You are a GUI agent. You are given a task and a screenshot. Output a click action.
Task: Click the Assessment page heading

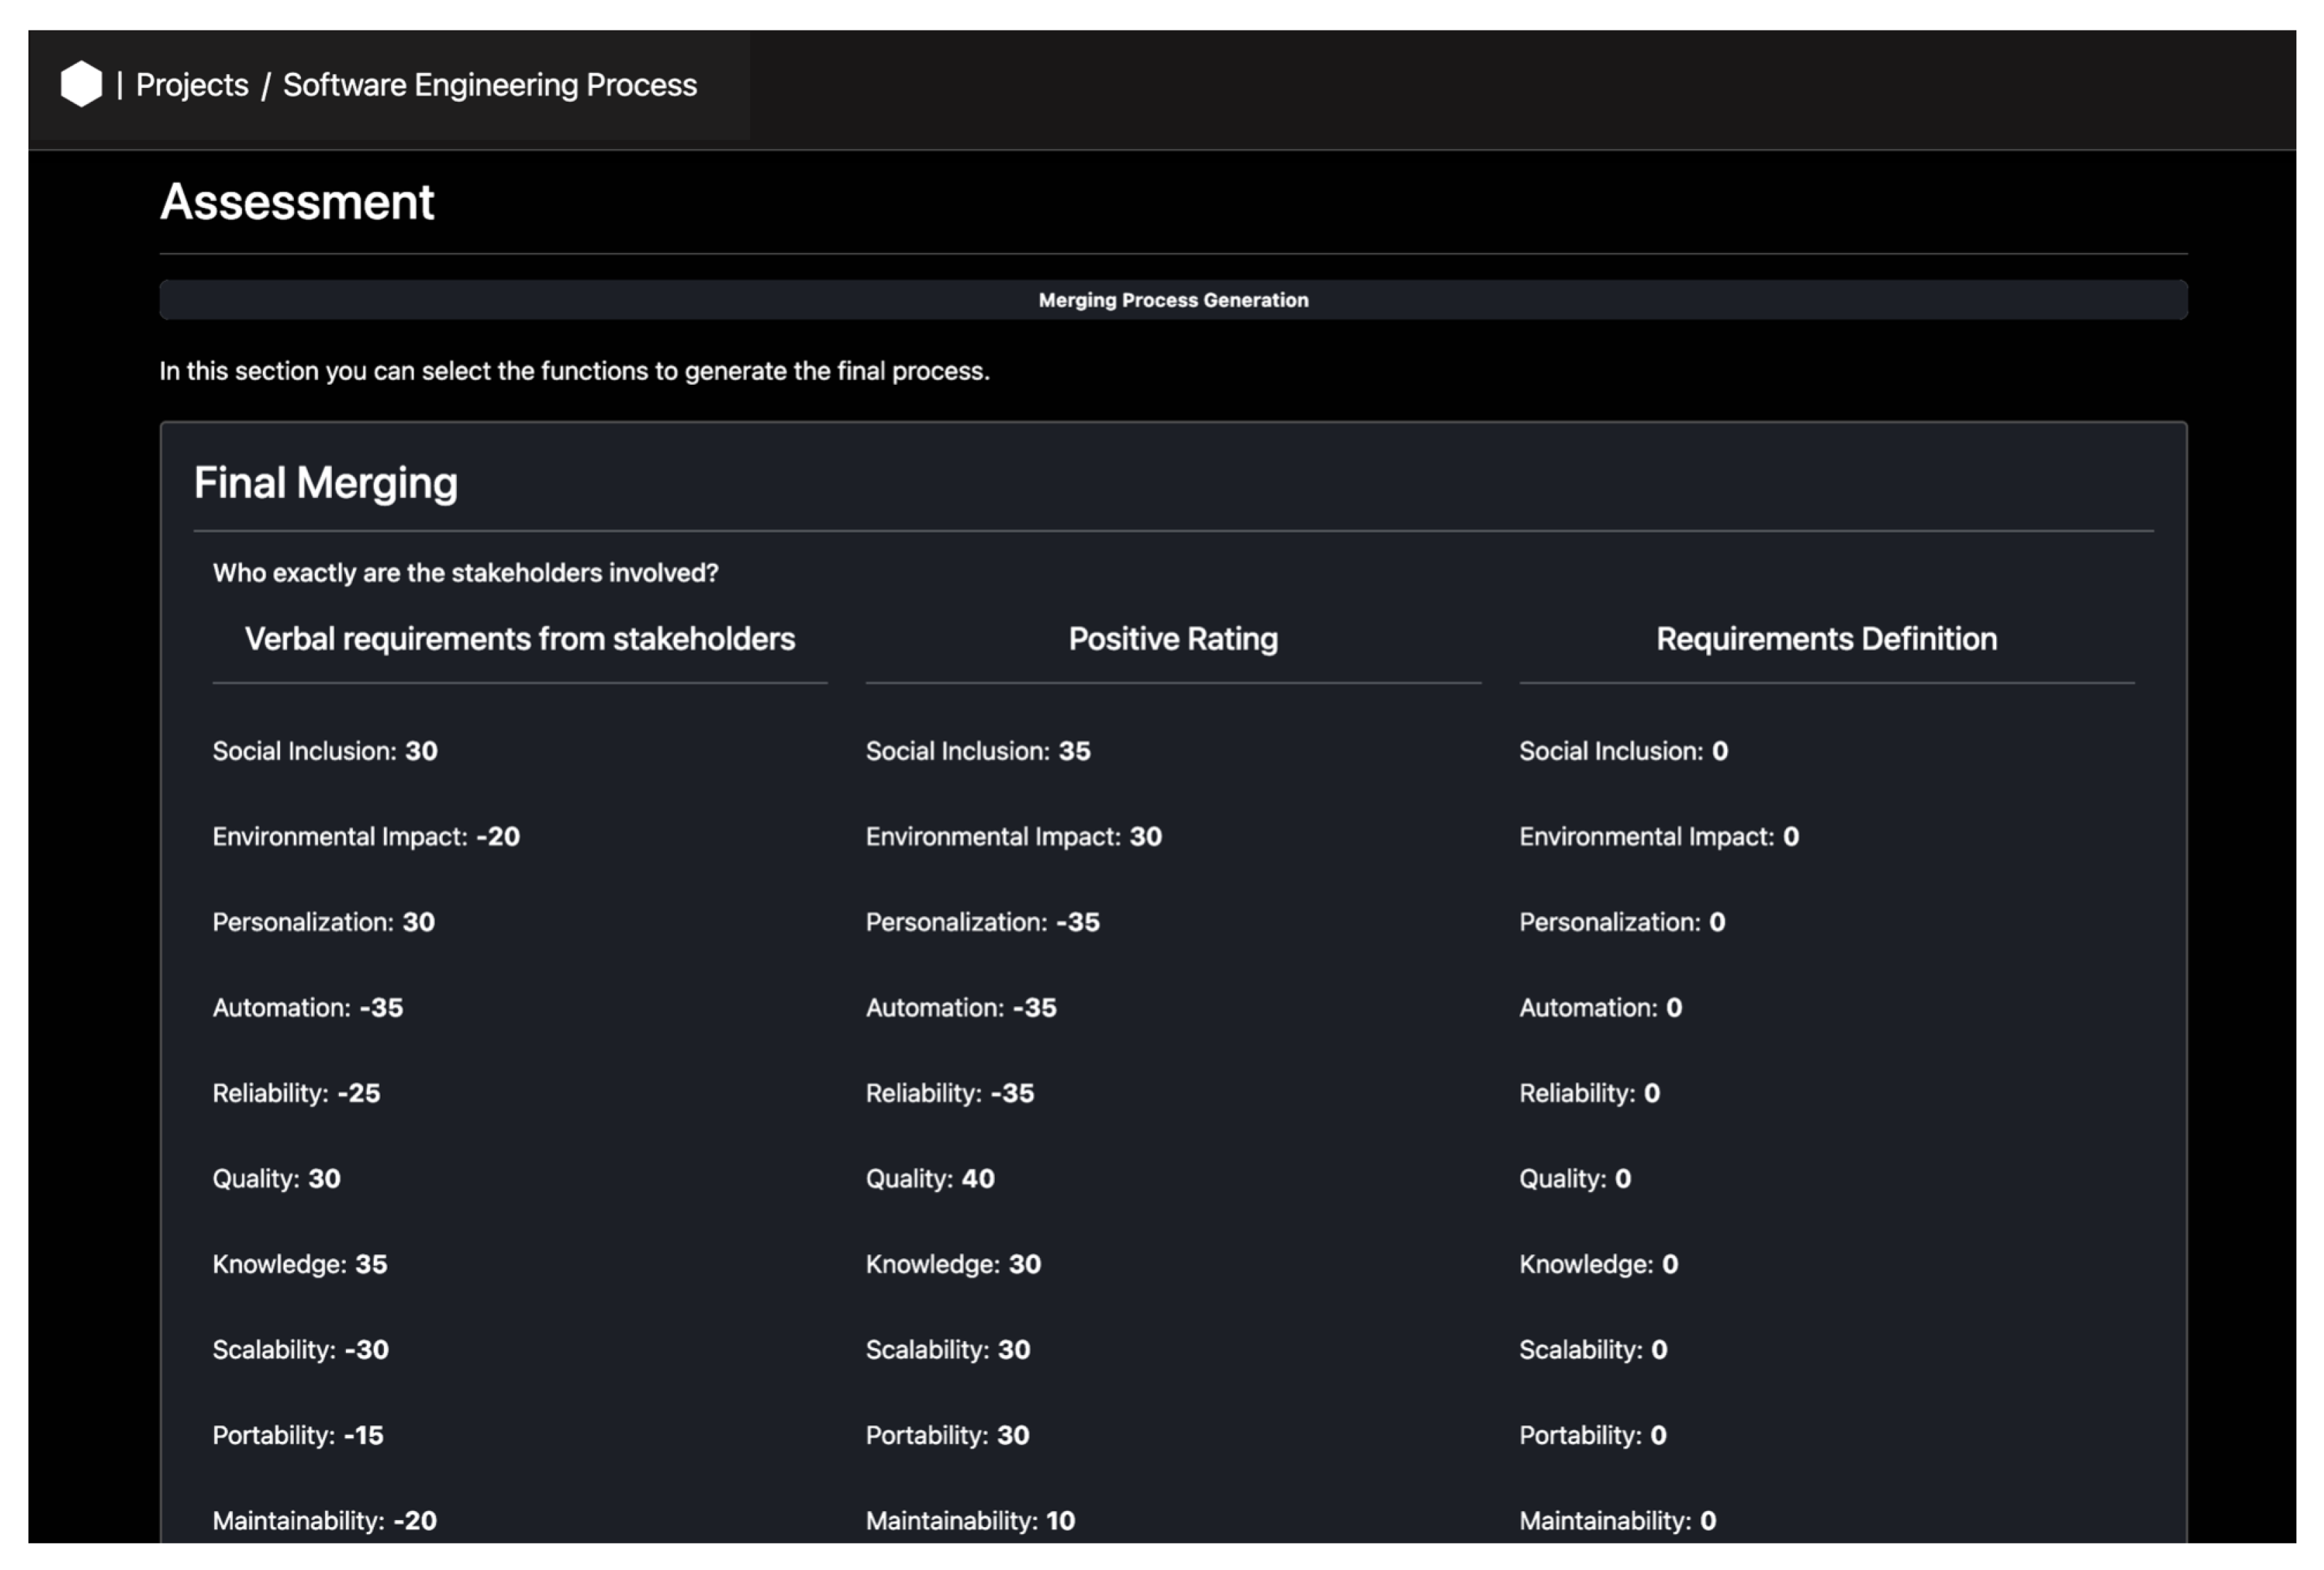(x=297, y=202)
